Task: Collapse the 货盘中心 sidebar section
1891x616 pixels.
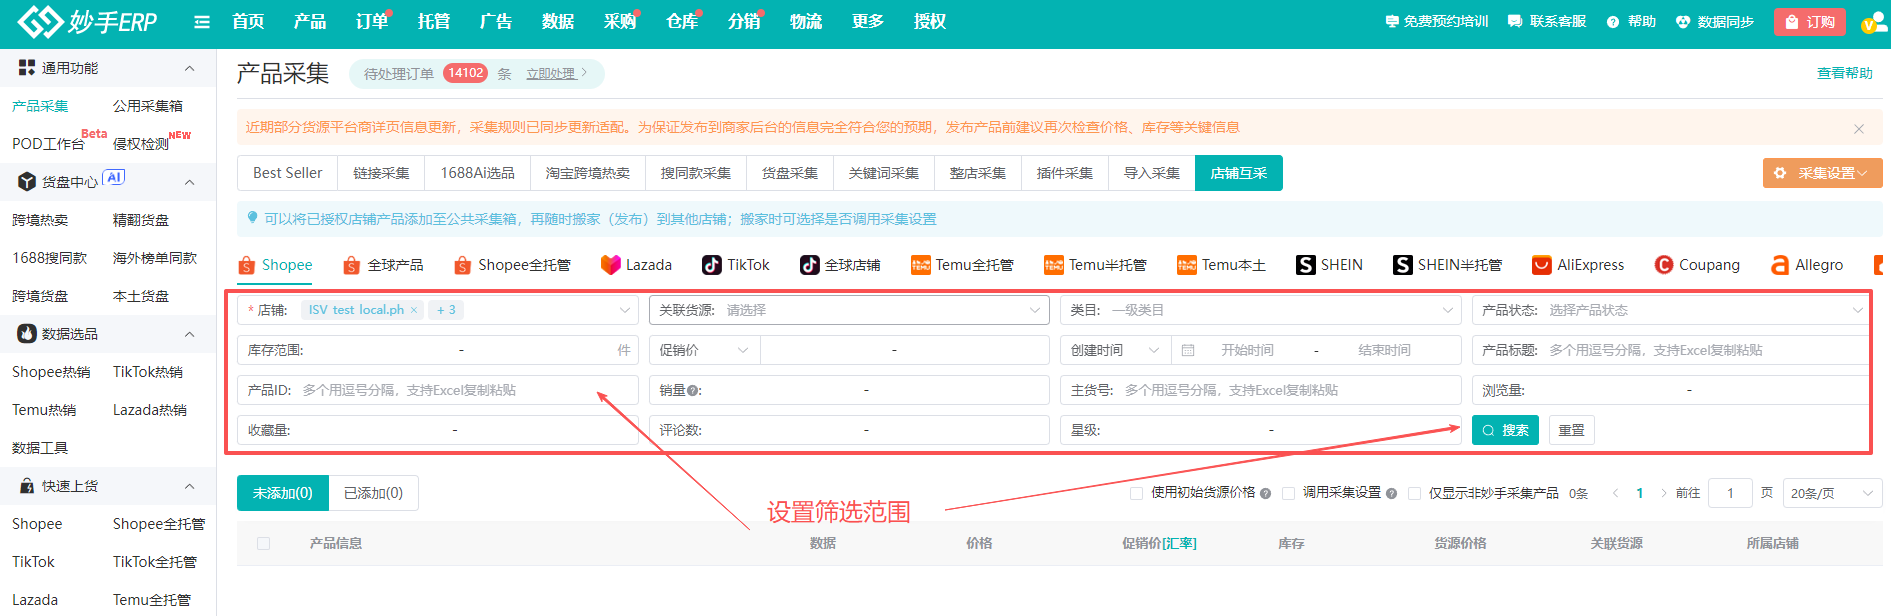Action: (189, 182)
